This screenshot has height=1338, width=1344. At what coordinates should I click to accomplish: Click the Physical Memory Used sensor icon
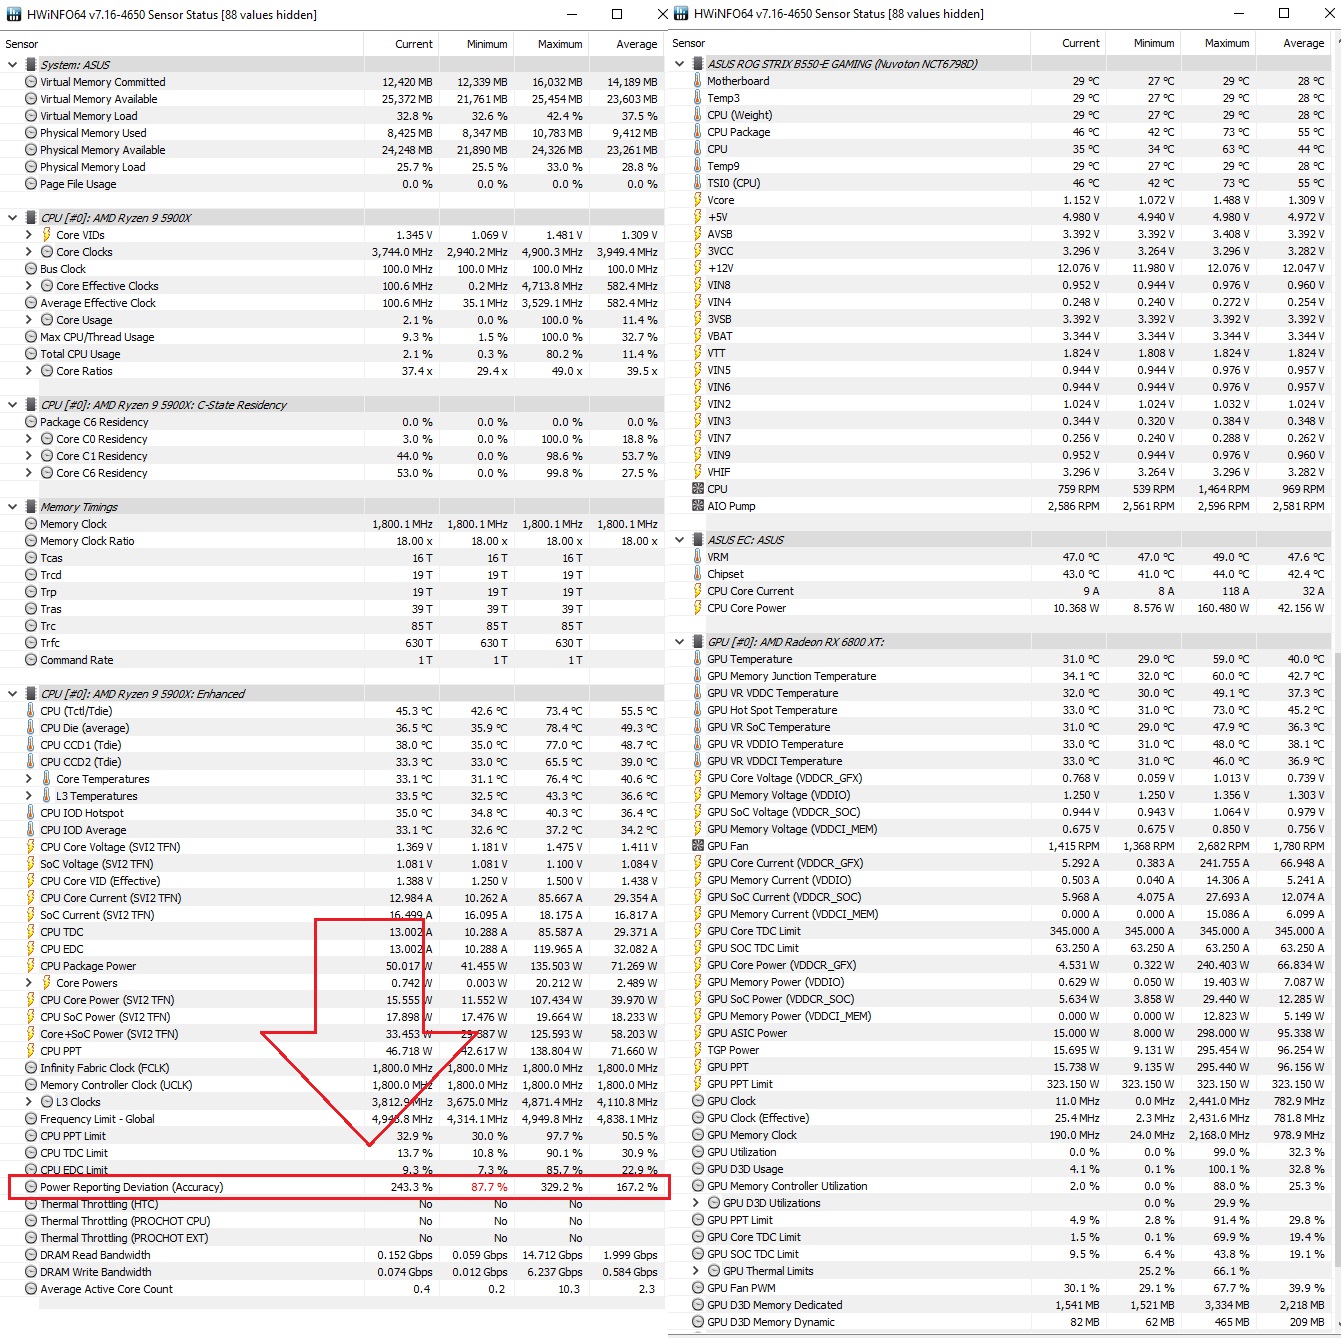click(x=31, y=133)
